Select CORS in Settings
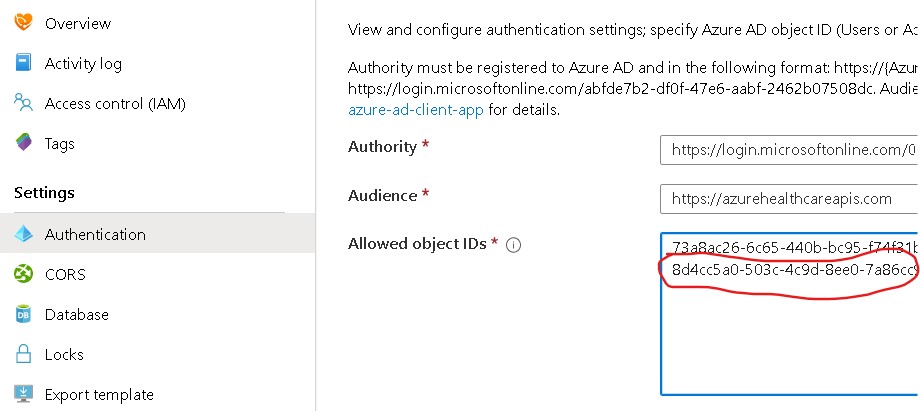This screenshot has height=411, width=920. 65,275
